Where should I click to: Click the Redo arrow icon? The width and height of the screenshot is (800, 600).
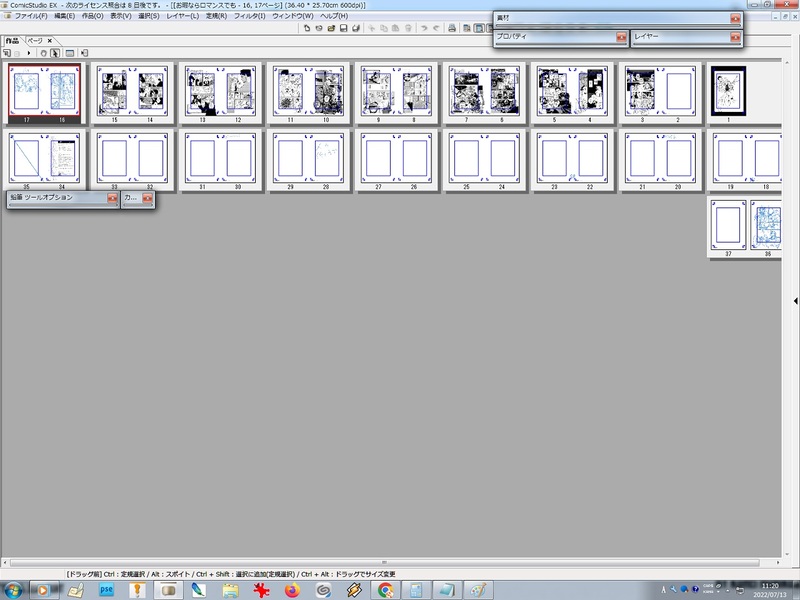(436, 28)
